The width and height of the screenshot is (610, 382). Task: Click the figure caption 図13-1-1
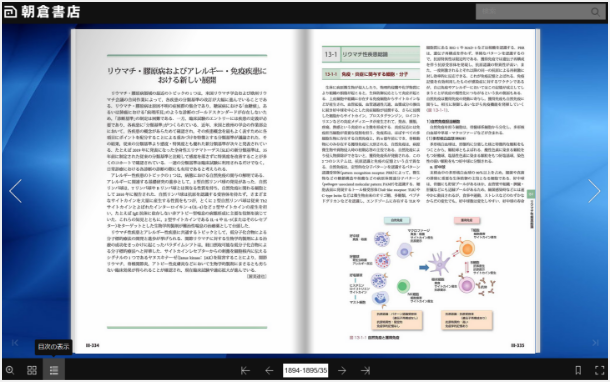pos(374,338)
